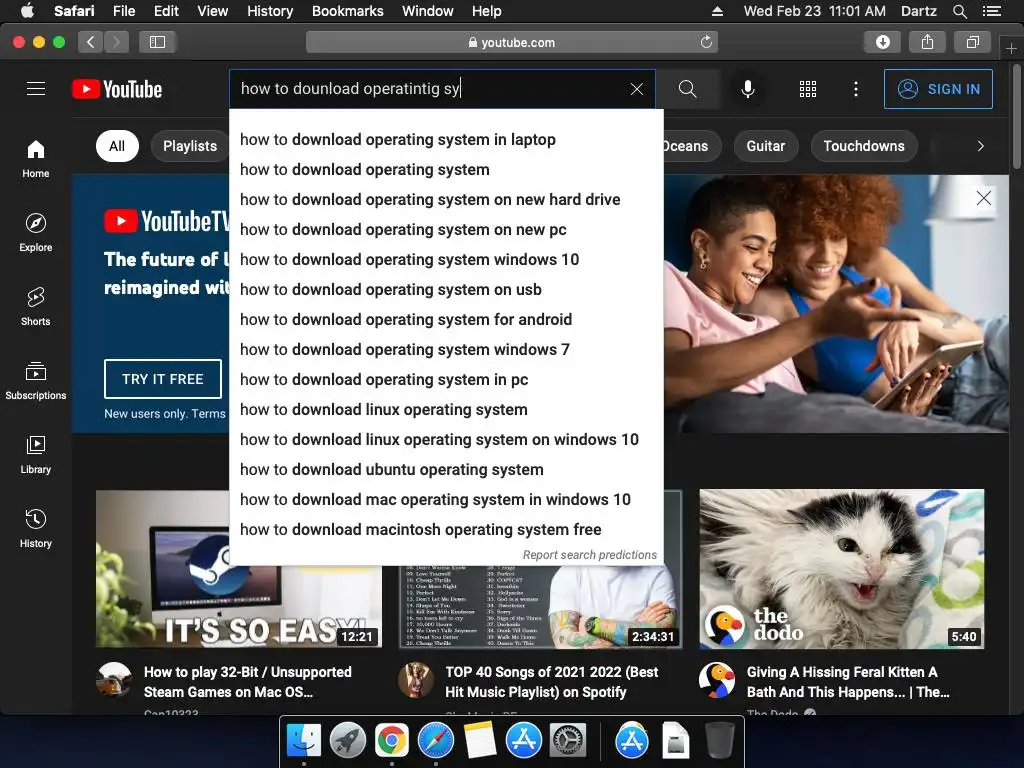This screenshot has width=1024, height=768.
Task: Click the YouTube logo
Action: tap(117, 89)
